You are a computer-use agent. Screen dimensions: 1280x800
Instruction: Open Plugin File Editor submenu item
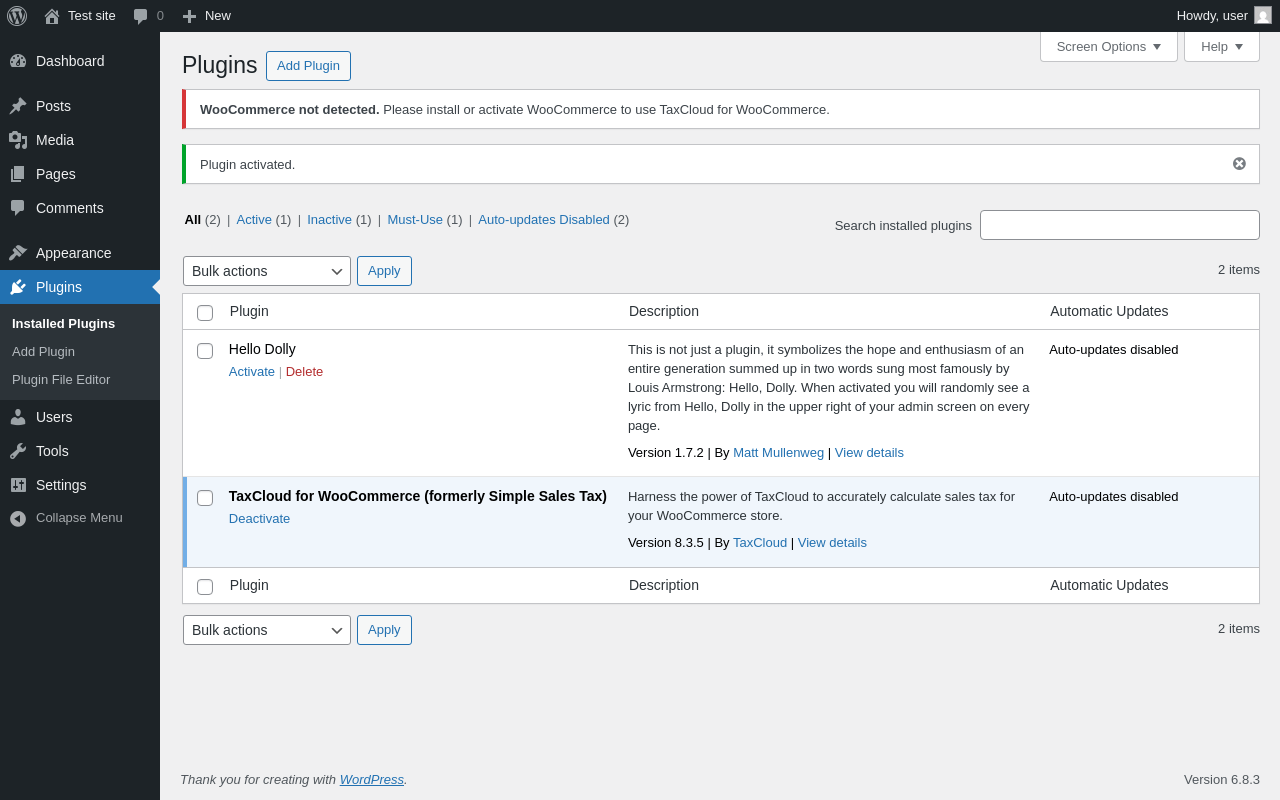61,380
